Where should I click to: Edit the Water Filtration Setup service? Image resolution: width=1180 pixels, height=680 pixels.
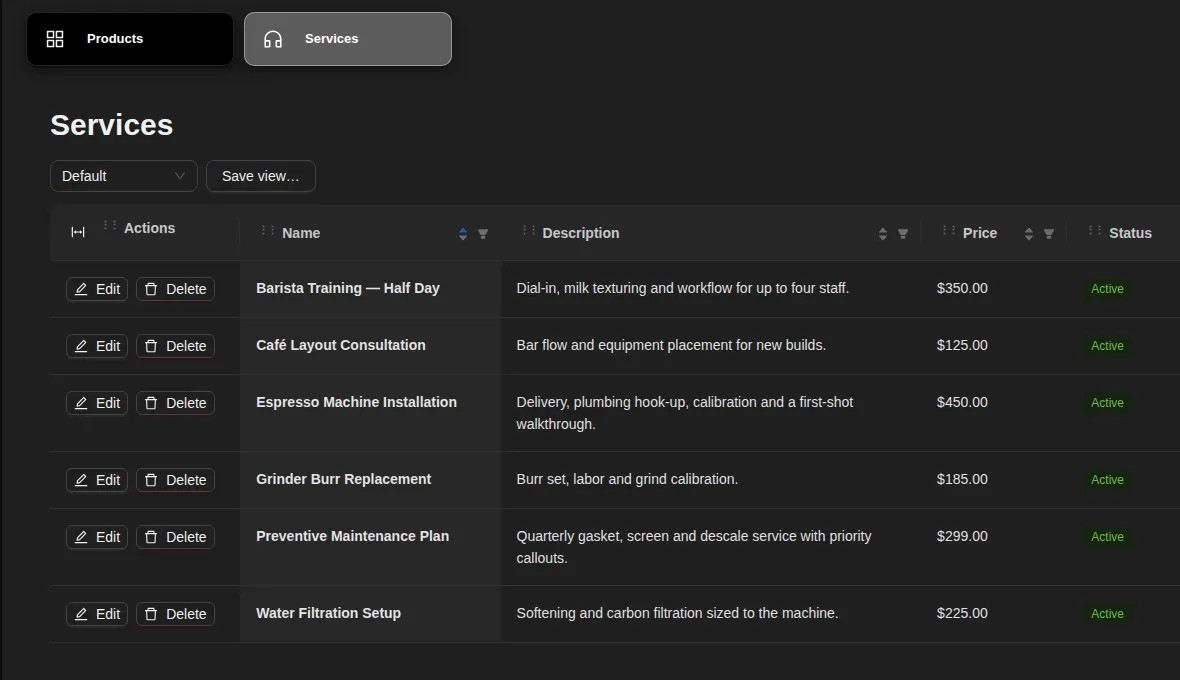[x=97, y=614]
